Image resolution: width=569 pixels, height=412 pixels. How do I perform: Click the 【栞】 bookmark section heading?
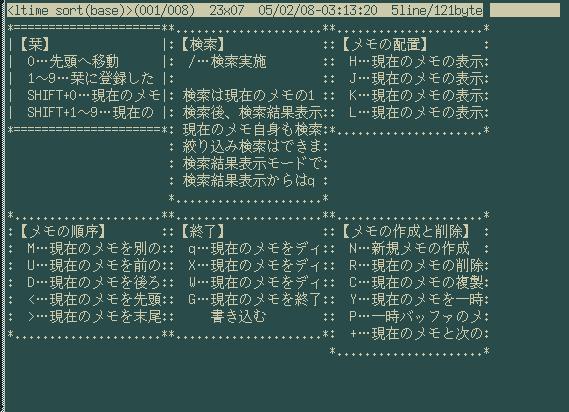pos(34,45)
